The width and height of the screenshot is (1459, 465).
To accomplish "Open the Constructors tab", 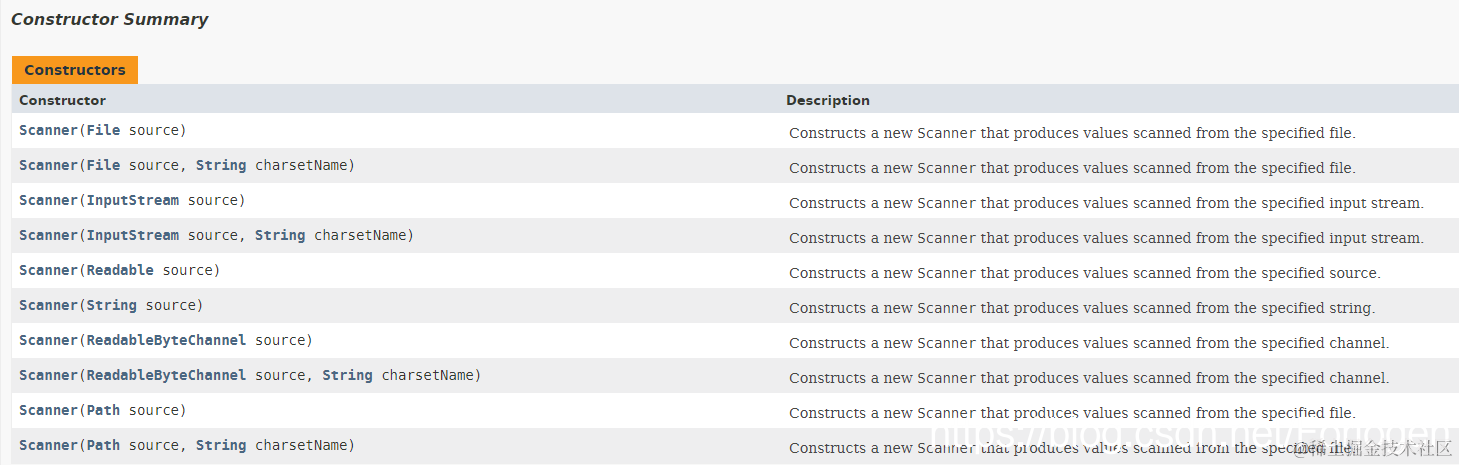I will pyautogui.click(x=75, y=70).
